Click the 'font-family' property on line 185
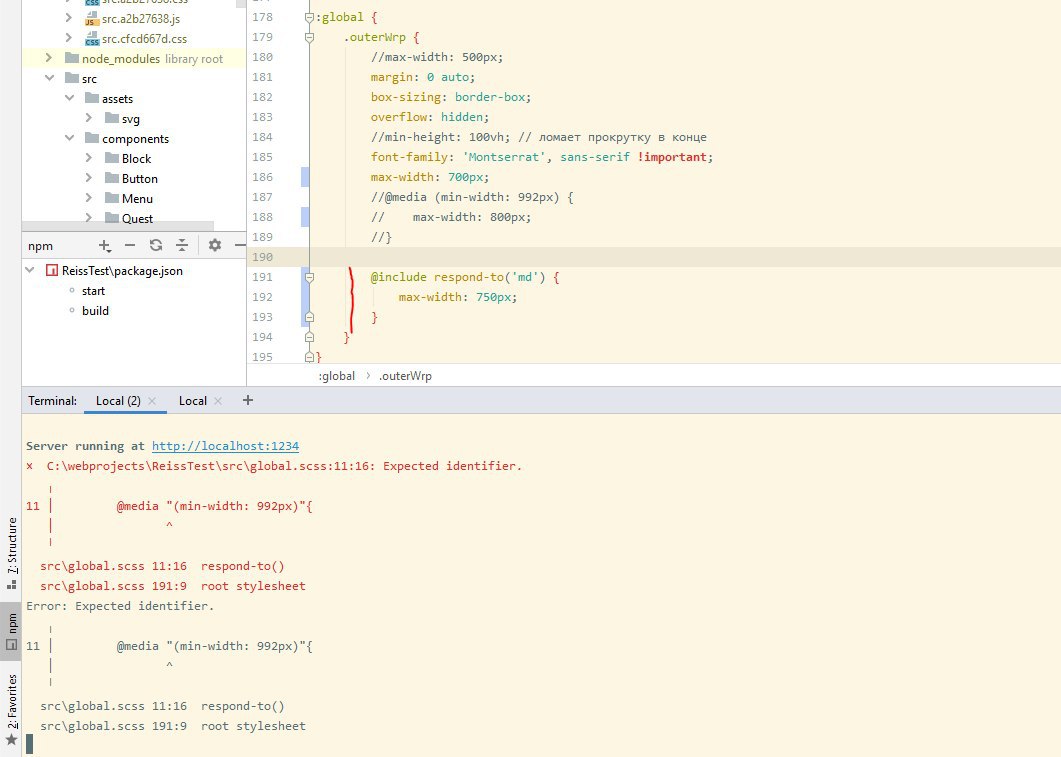Screen dimensions: 1061x757 tap(408, 157)
